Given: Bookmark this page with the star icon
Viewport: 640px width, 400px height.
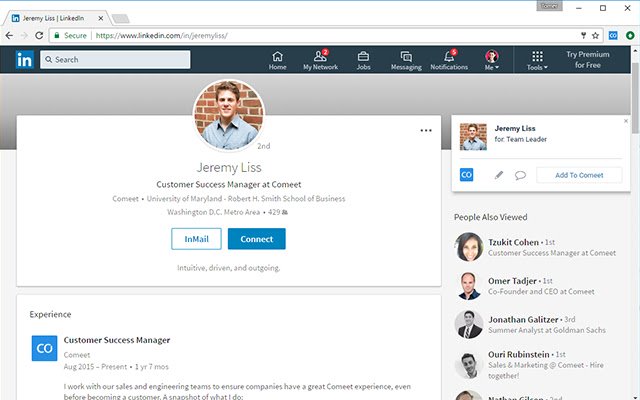Looking at the screenshot, I should (595, 35).
